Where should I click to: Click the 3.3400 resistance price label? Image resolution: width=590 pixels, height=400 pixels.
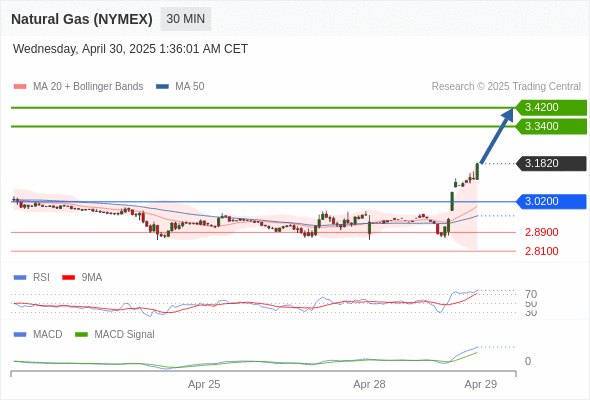coord(551,126)
